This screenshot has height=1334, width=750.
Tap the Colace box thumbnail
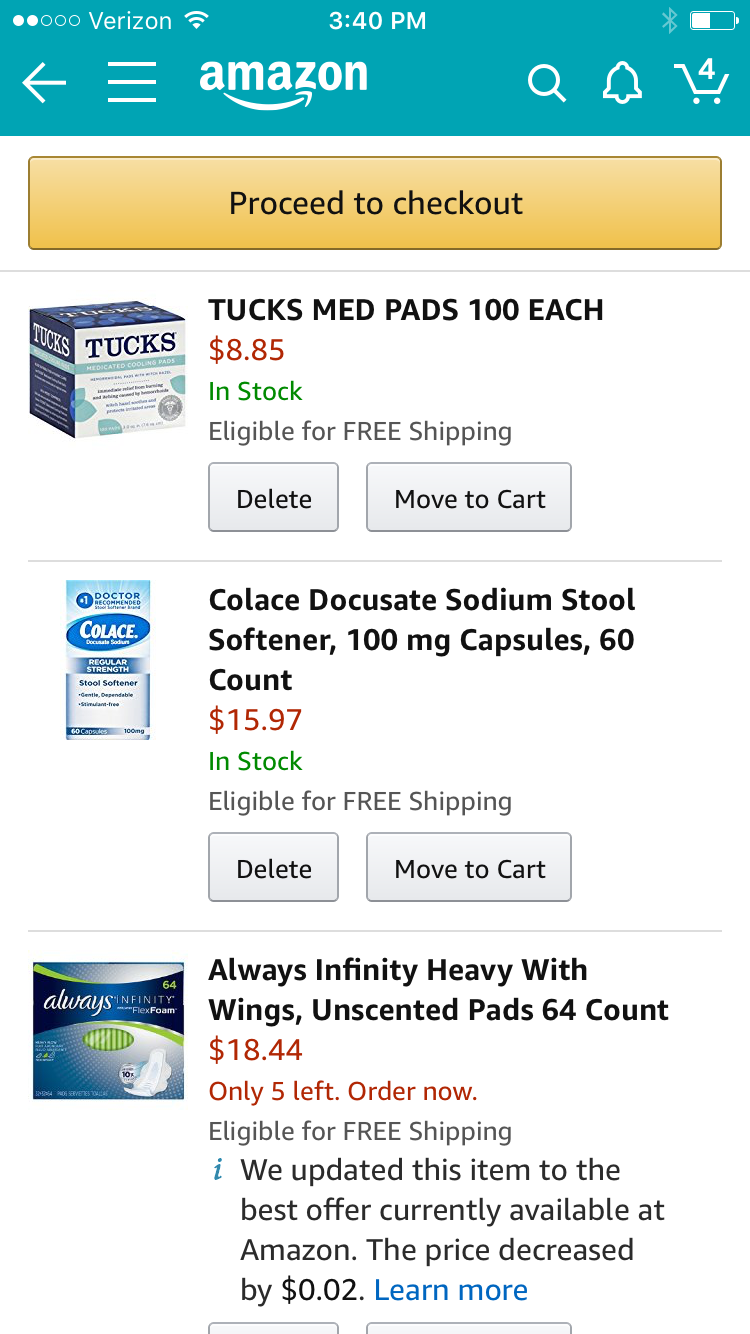pos(108,660)
